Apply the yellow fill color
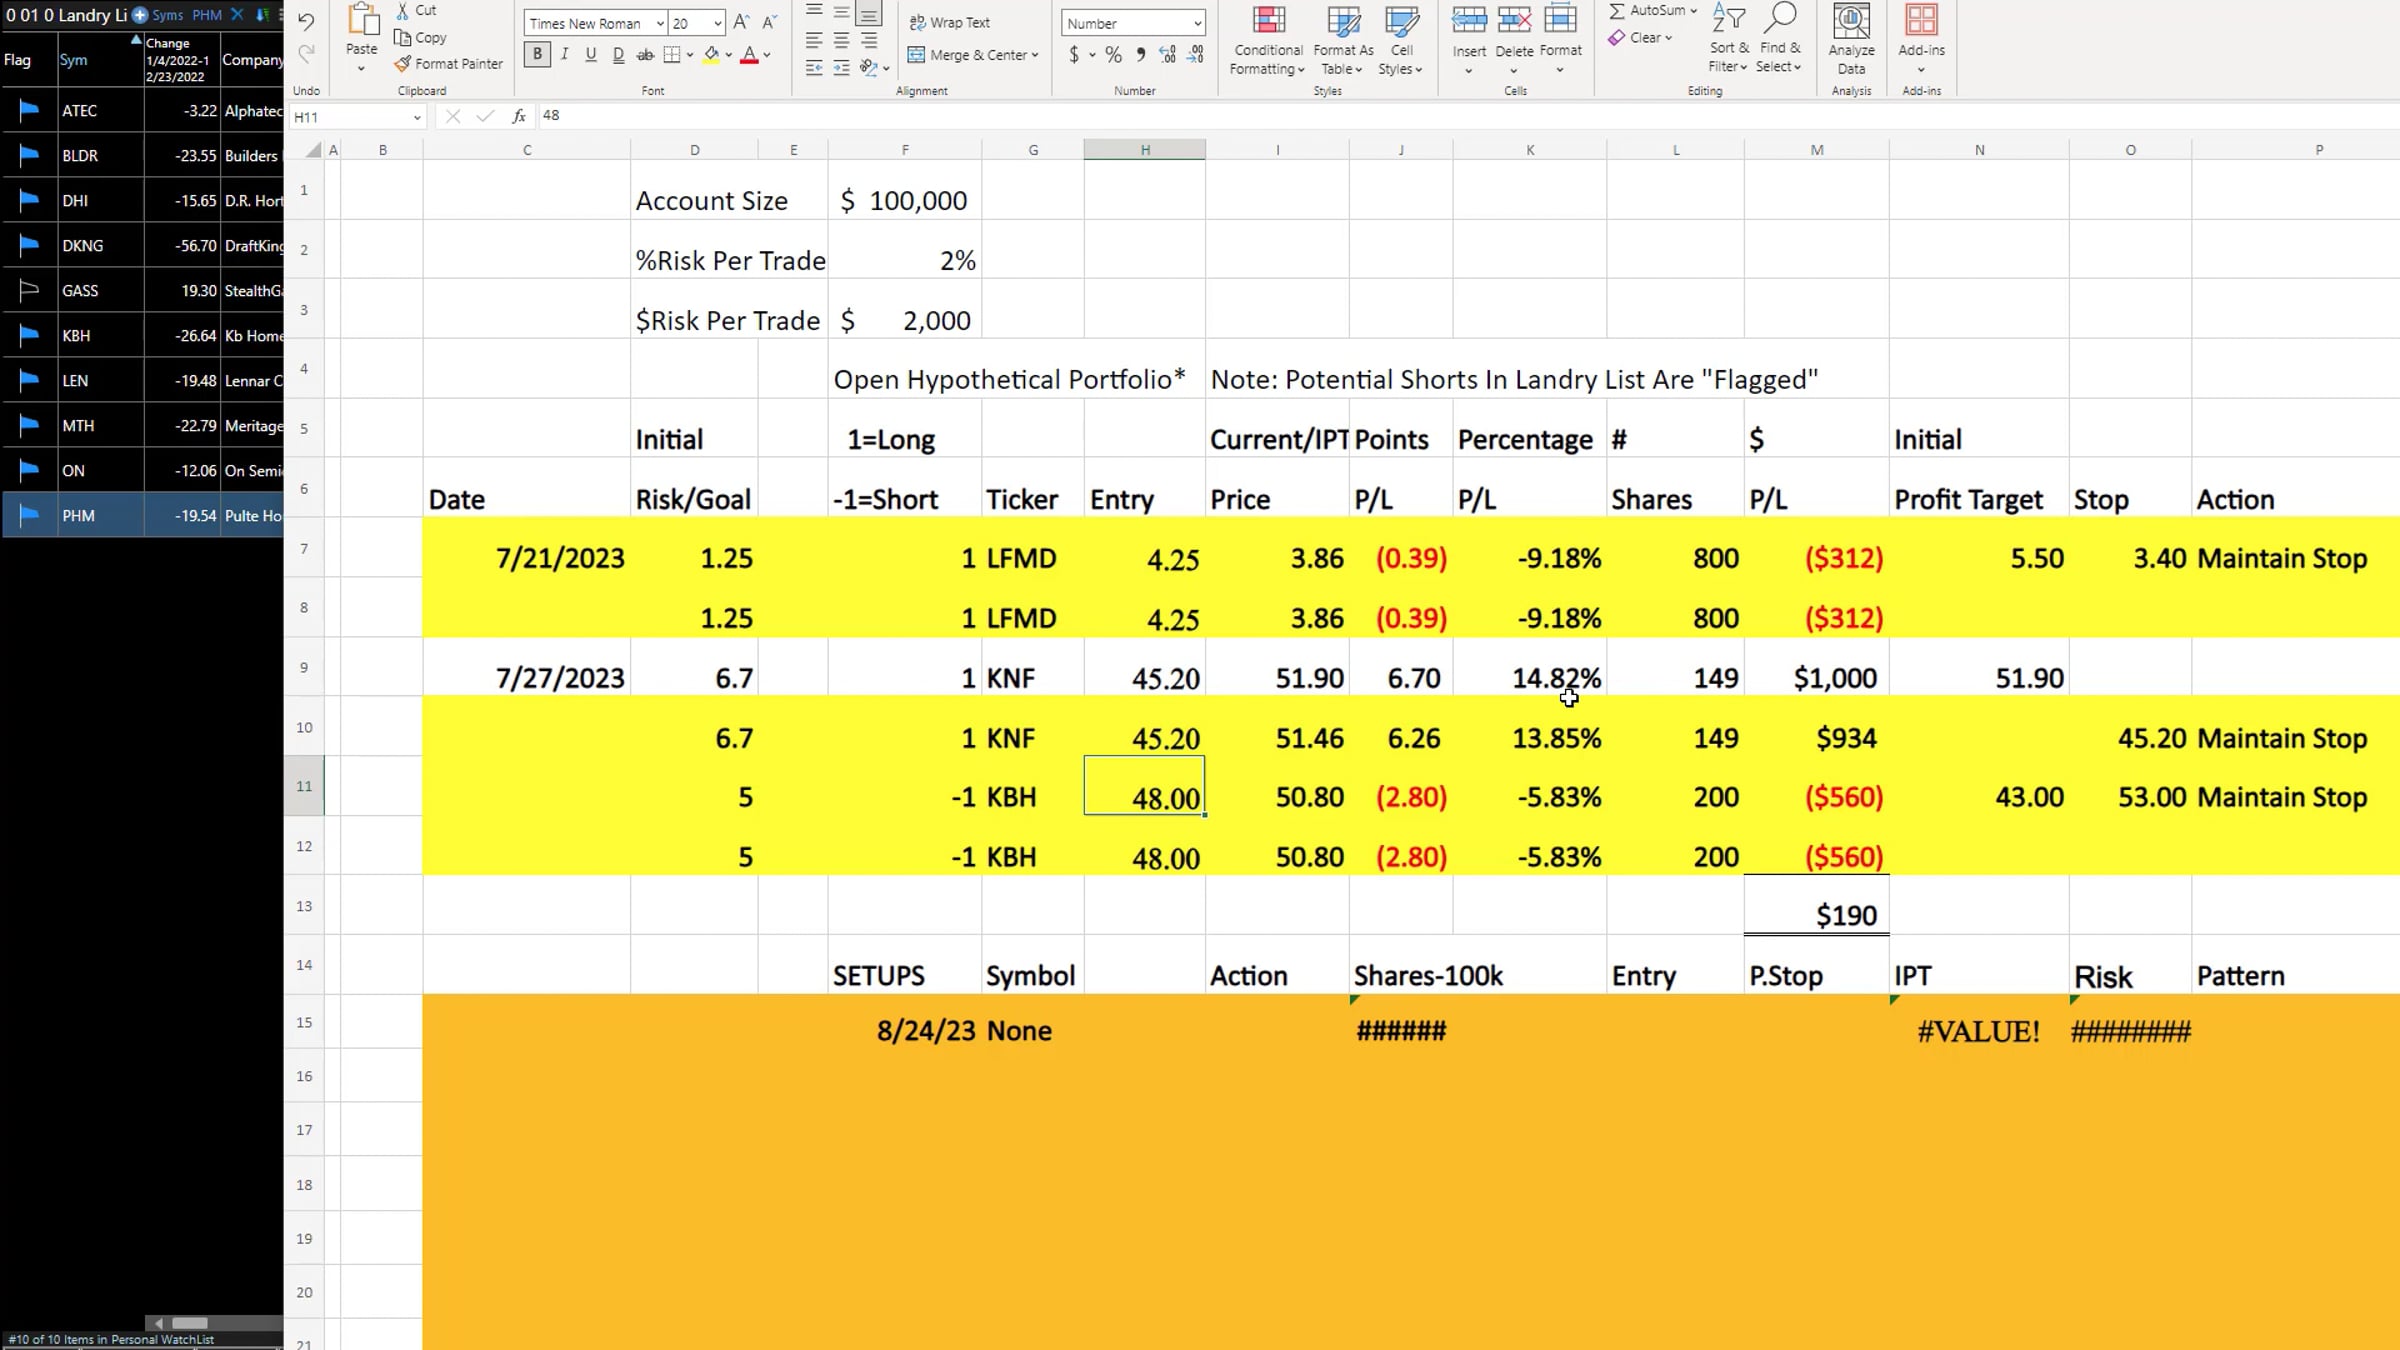The width and height of the screenshot is (2400, 1350). tap(711, 55)
